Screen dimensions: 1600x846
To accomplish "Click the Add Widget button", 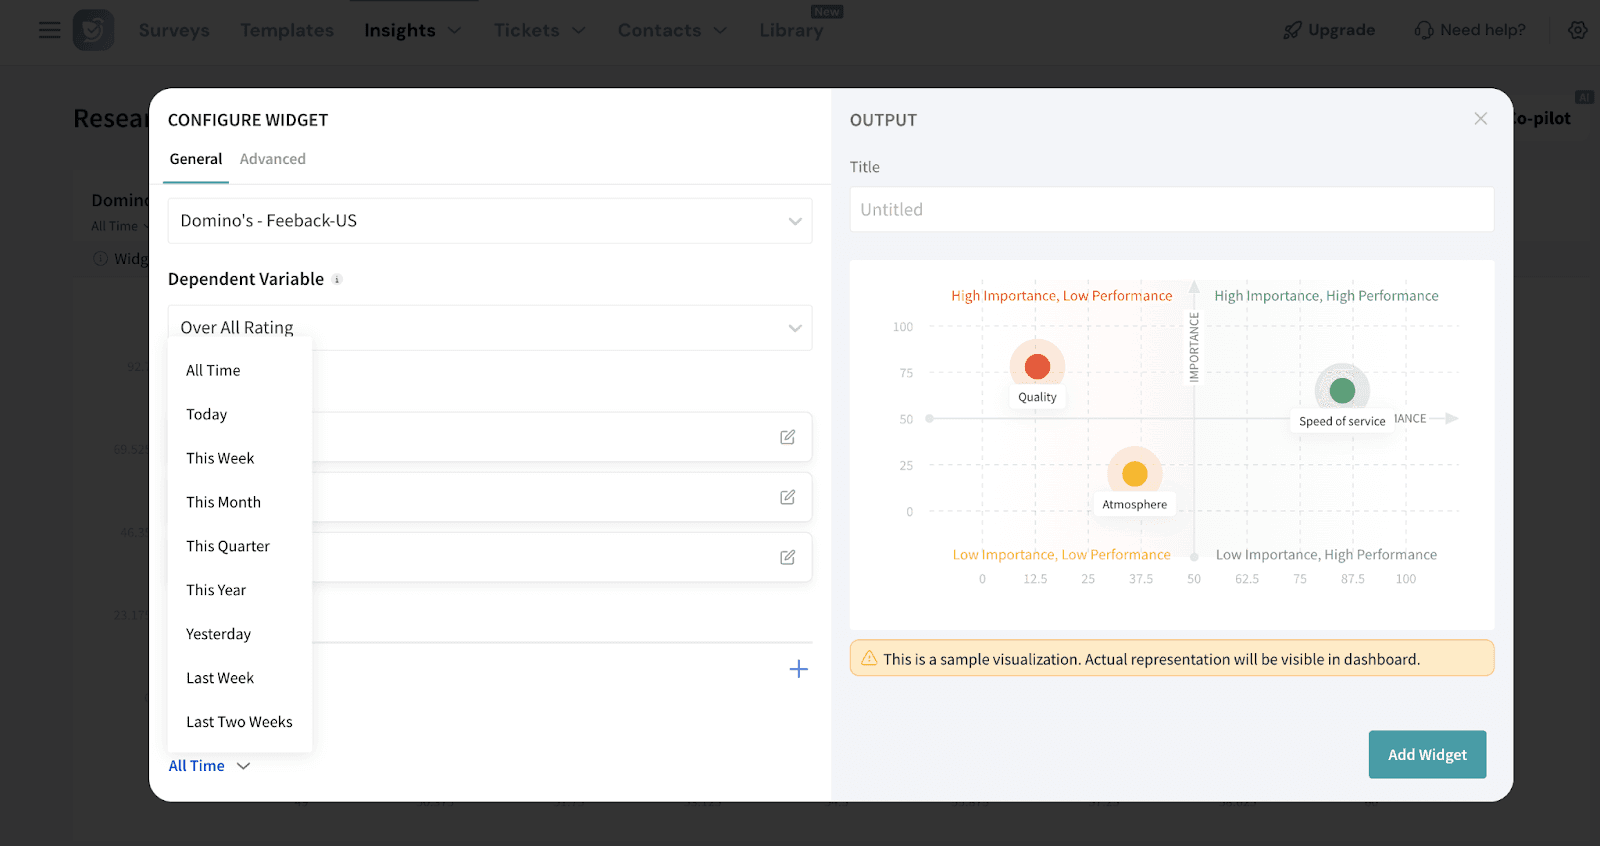I will (x=1427, y=755).
